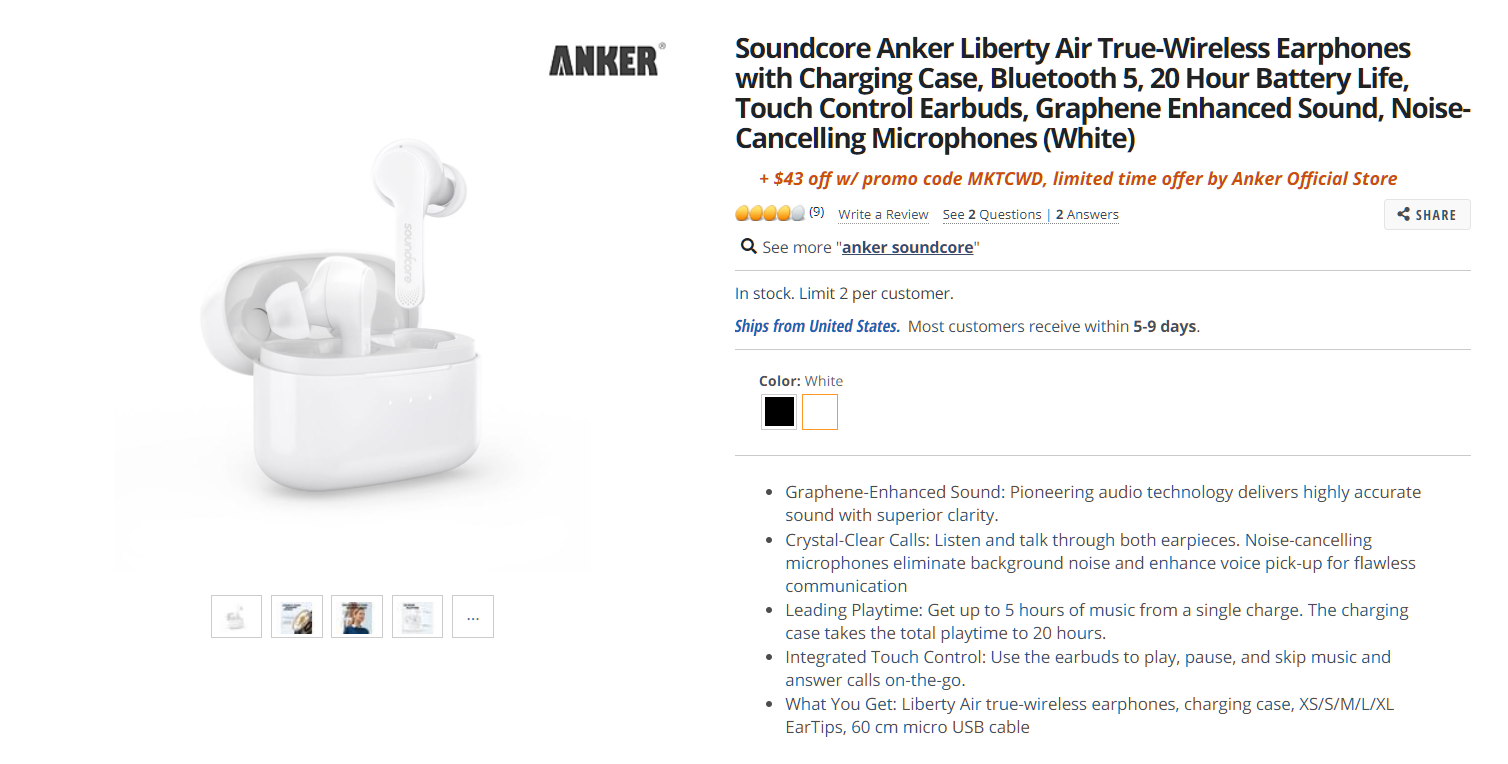View the third thumbnail with woman wearing earbuds
The width and height of the screenshot is (1508, 764).
tap(357, 617)
